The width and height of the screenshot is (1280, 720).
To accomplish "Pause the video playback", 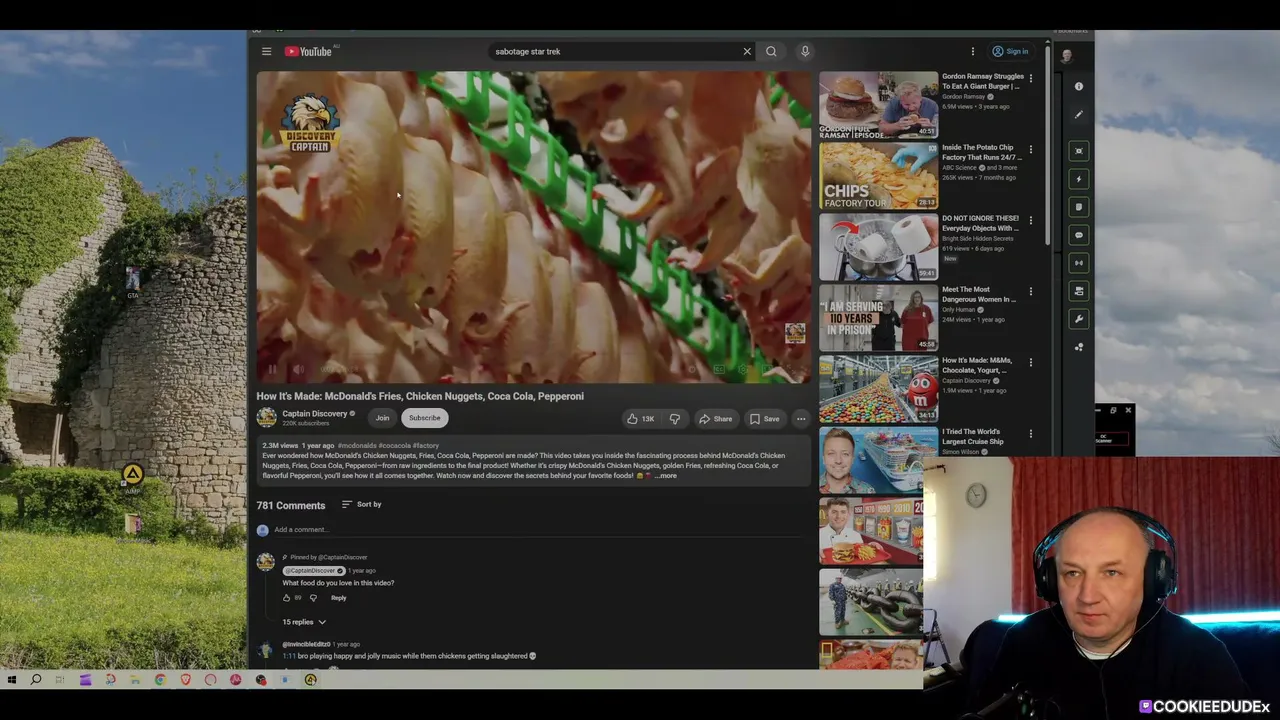I will coord(272,370).
